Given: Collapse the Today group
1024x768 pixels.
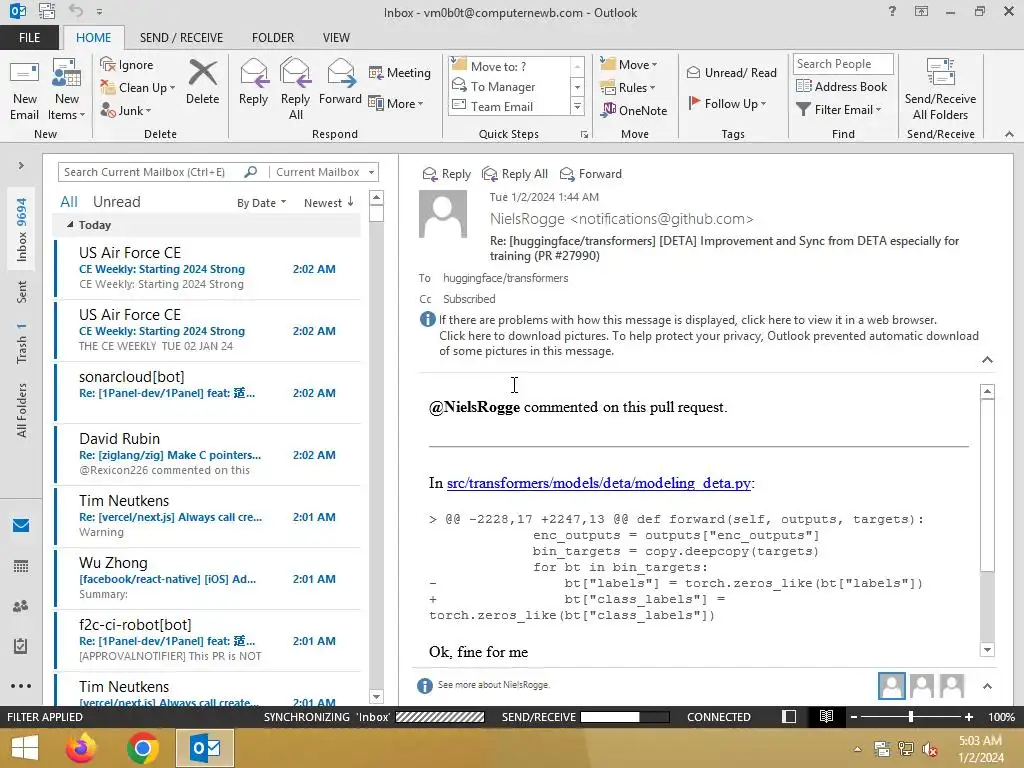Looking at the screenshot, I should click(x=70, y=225).
